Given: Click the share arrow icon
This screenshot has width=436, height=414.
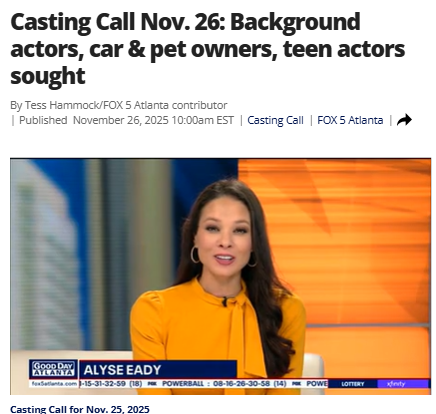Looking at the screenshot, I should [x=404, y=120].
